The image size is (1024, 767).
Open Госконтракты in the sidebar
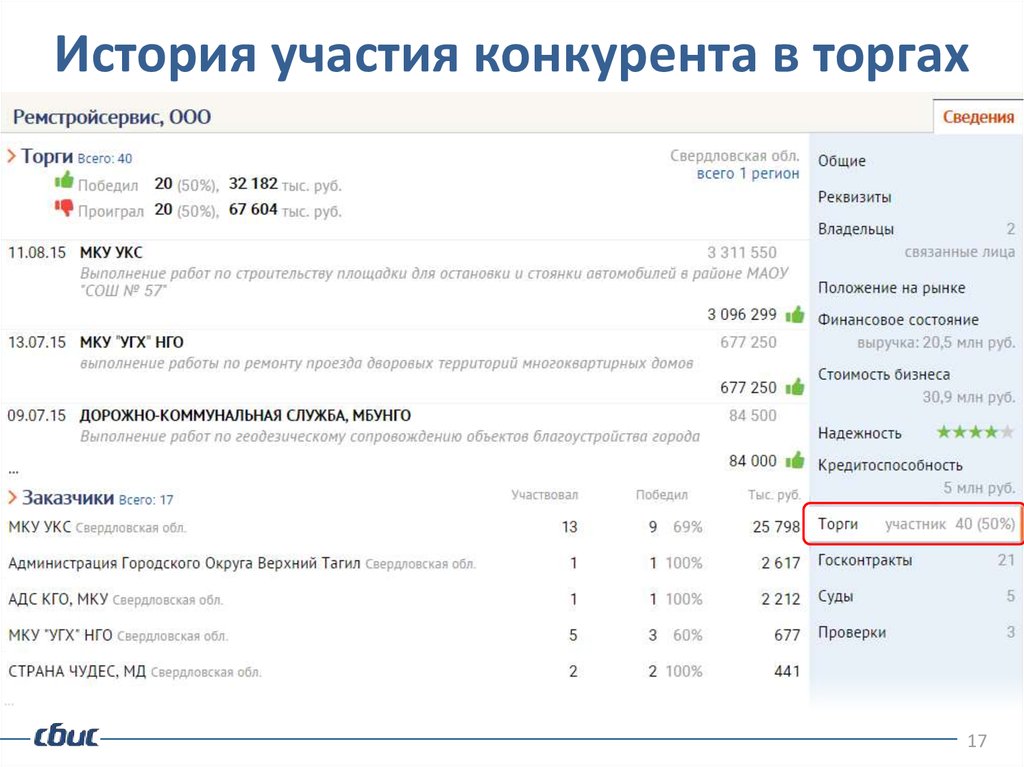865,560
